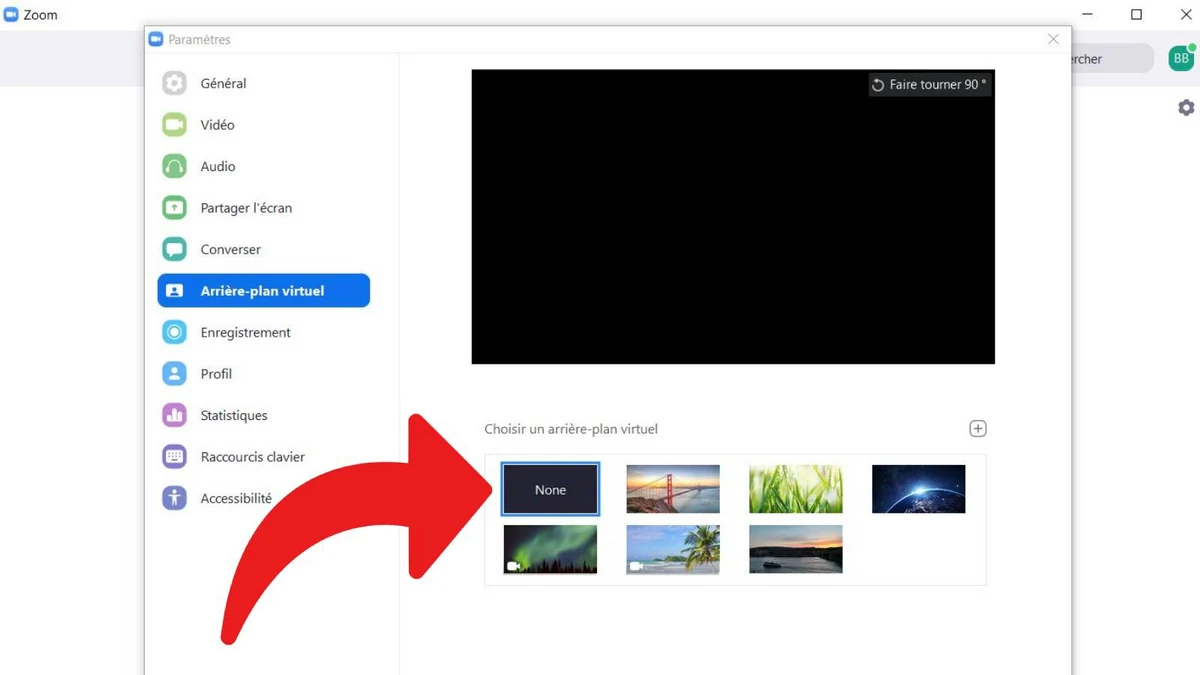
Task: Open the Raccourcis clavier keyboard icon
Action: (x=174, y=457)
